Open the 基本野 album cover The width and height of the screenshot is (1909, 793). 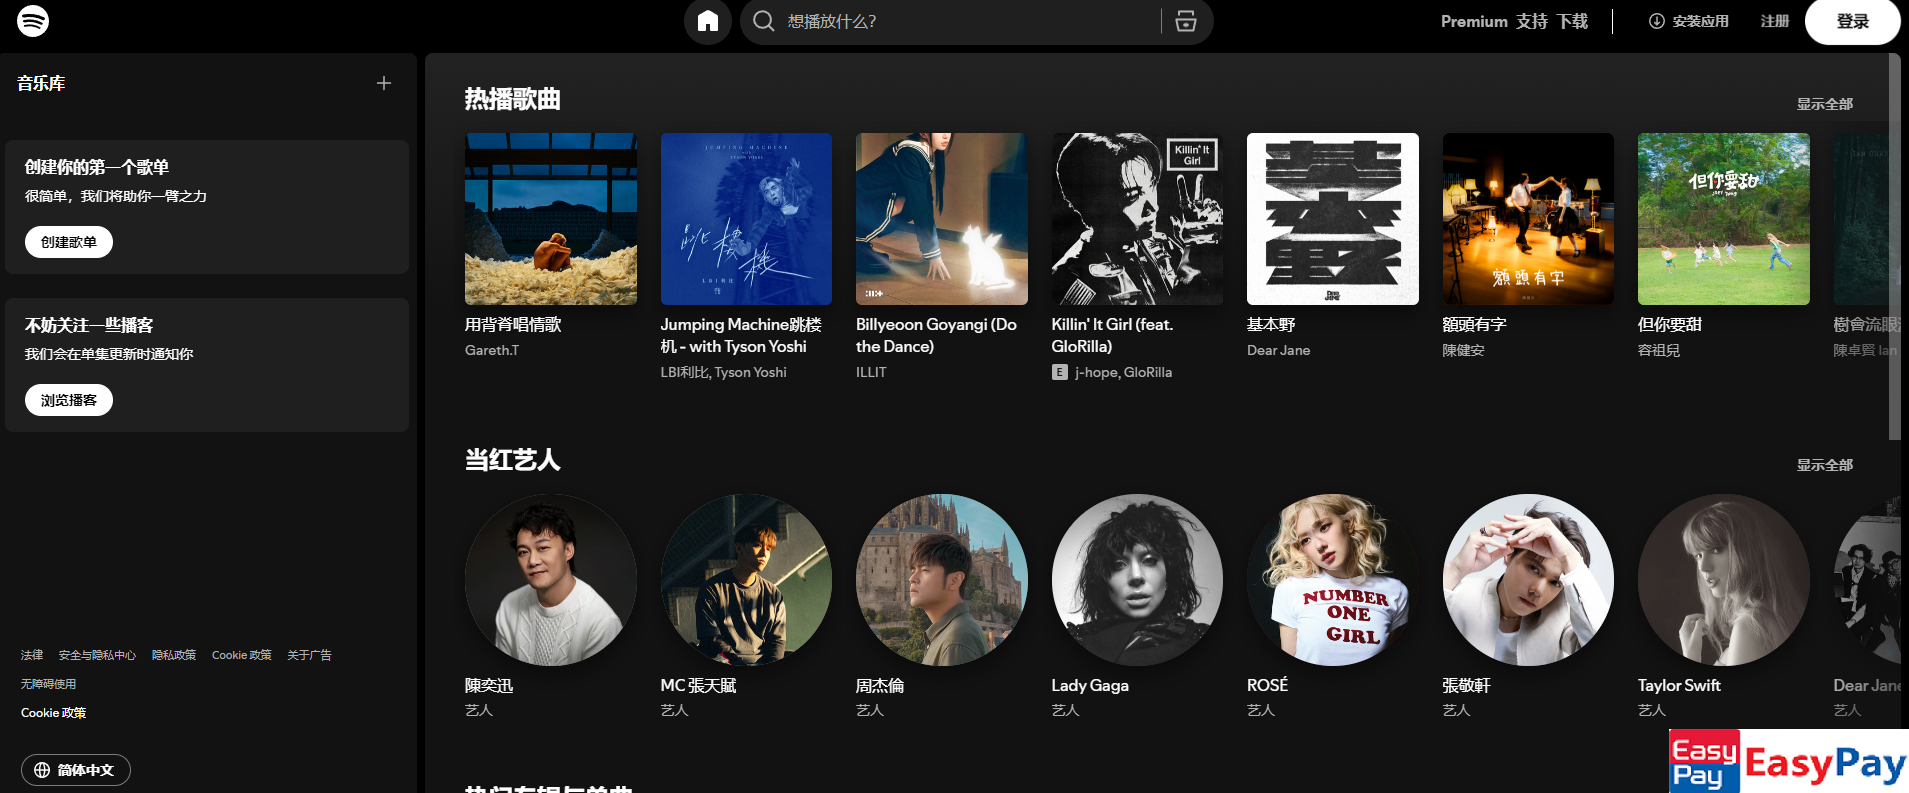coord(1333,219)
